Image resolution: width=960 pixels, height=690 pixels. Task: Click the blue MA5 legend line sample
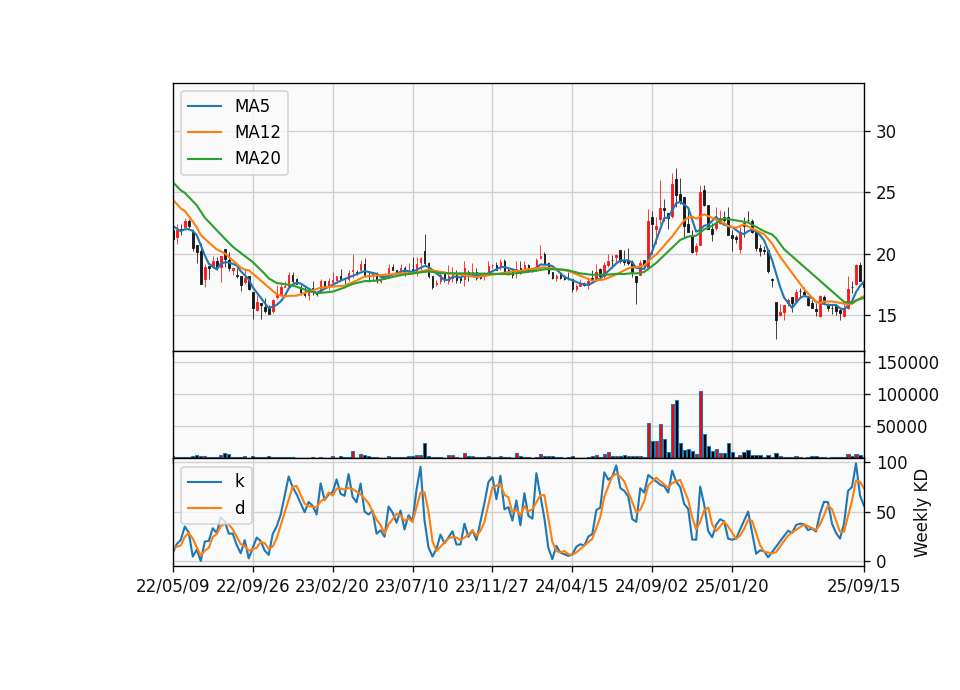204,106
